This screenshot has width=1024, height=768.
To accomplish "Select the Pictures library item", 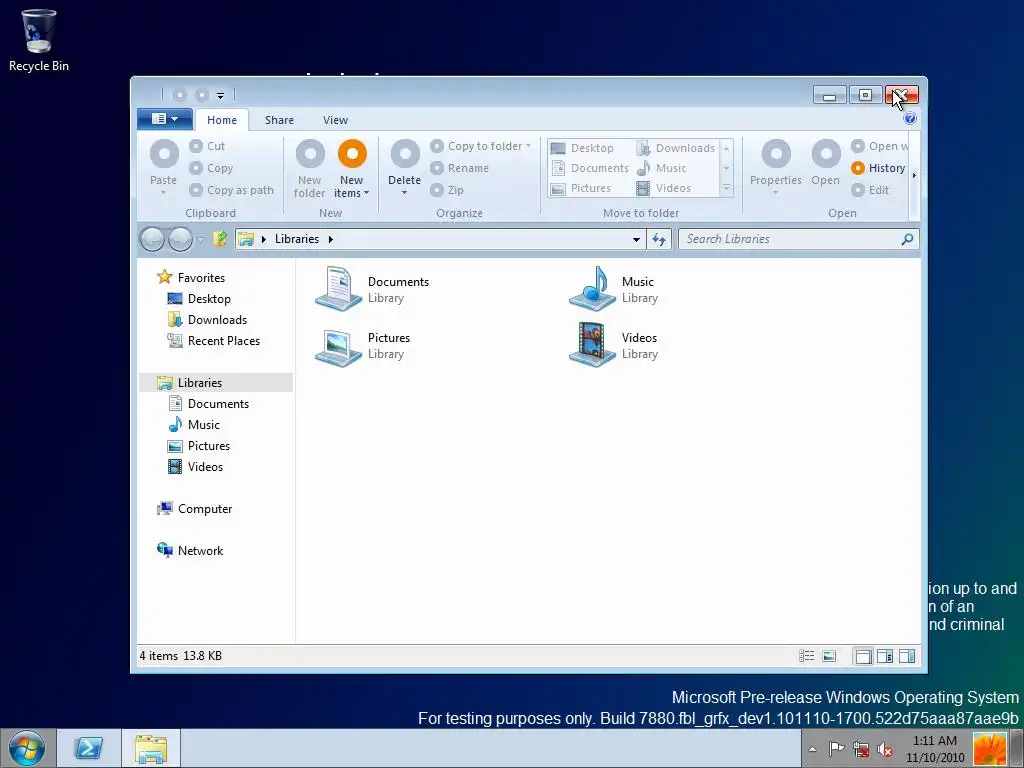I will point(362,345).
